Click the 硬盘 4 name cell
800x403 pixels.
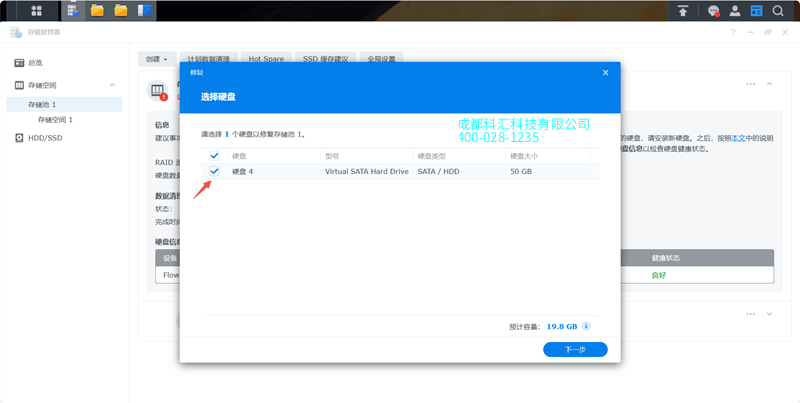(242, 171)
